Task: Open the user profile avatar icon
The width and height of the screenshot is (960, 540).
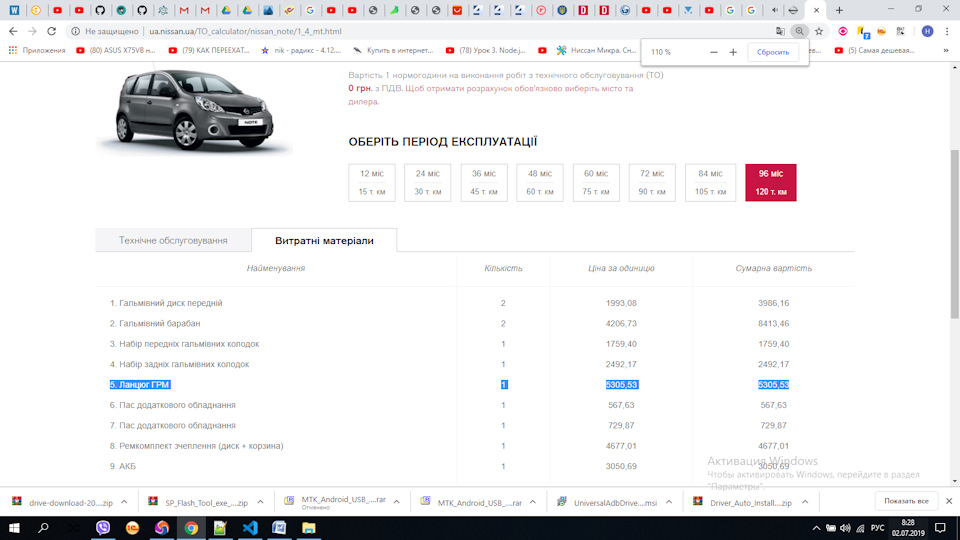Action: (x=927, y=31)
